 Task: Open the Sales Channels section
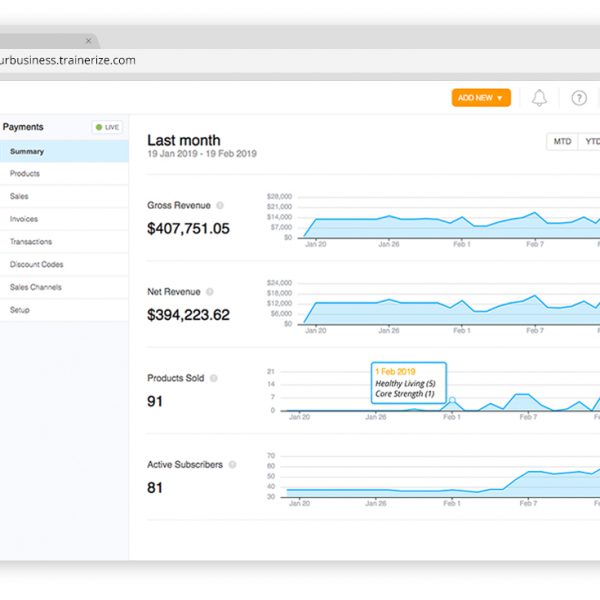click(35, 287)
